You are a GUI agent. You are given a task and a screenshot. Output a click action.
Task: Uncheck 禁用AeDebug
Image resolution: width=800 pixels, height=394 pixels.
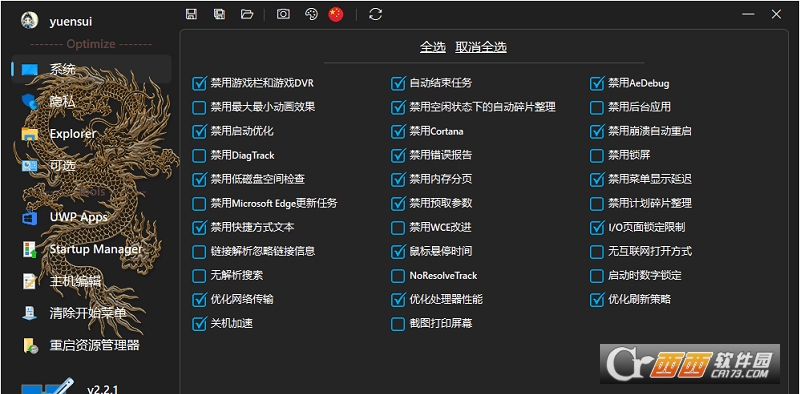597,83
